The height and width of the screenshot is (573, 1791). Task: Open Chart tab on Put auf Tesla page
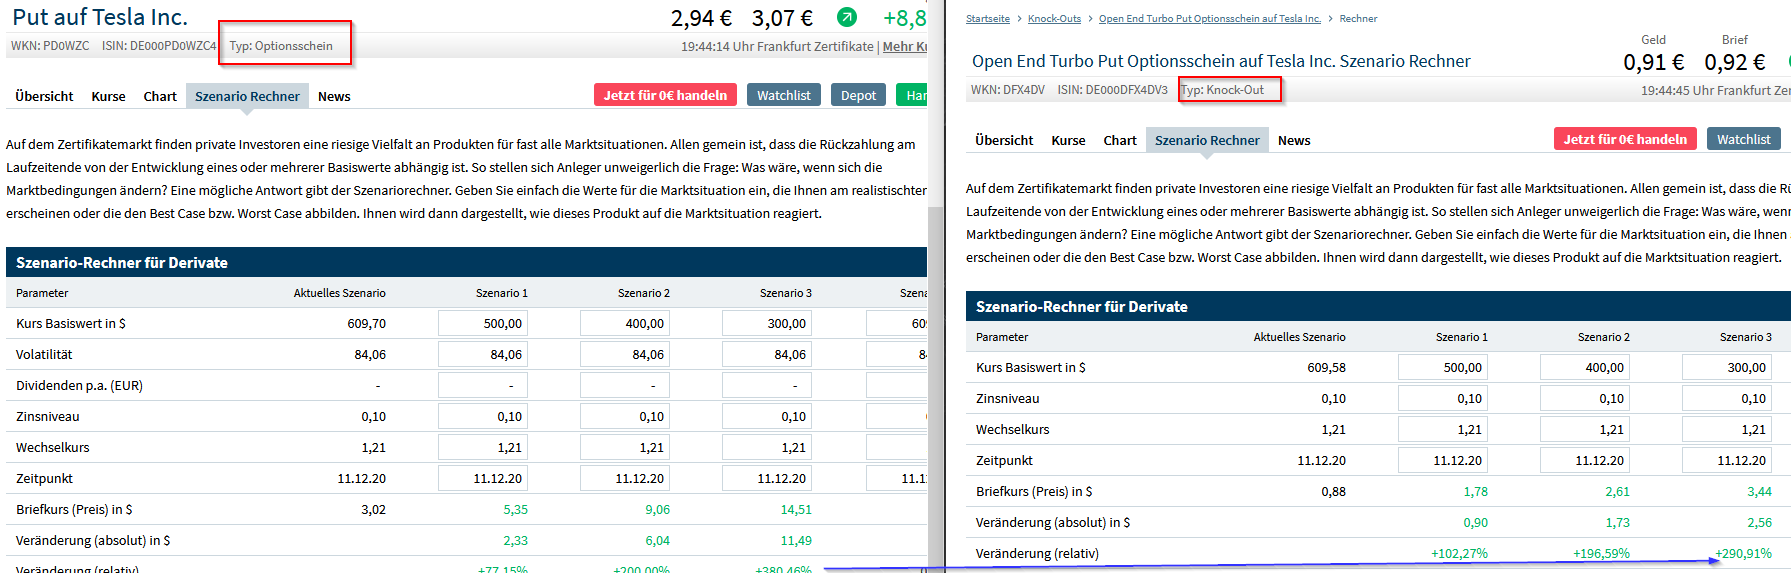160,96
